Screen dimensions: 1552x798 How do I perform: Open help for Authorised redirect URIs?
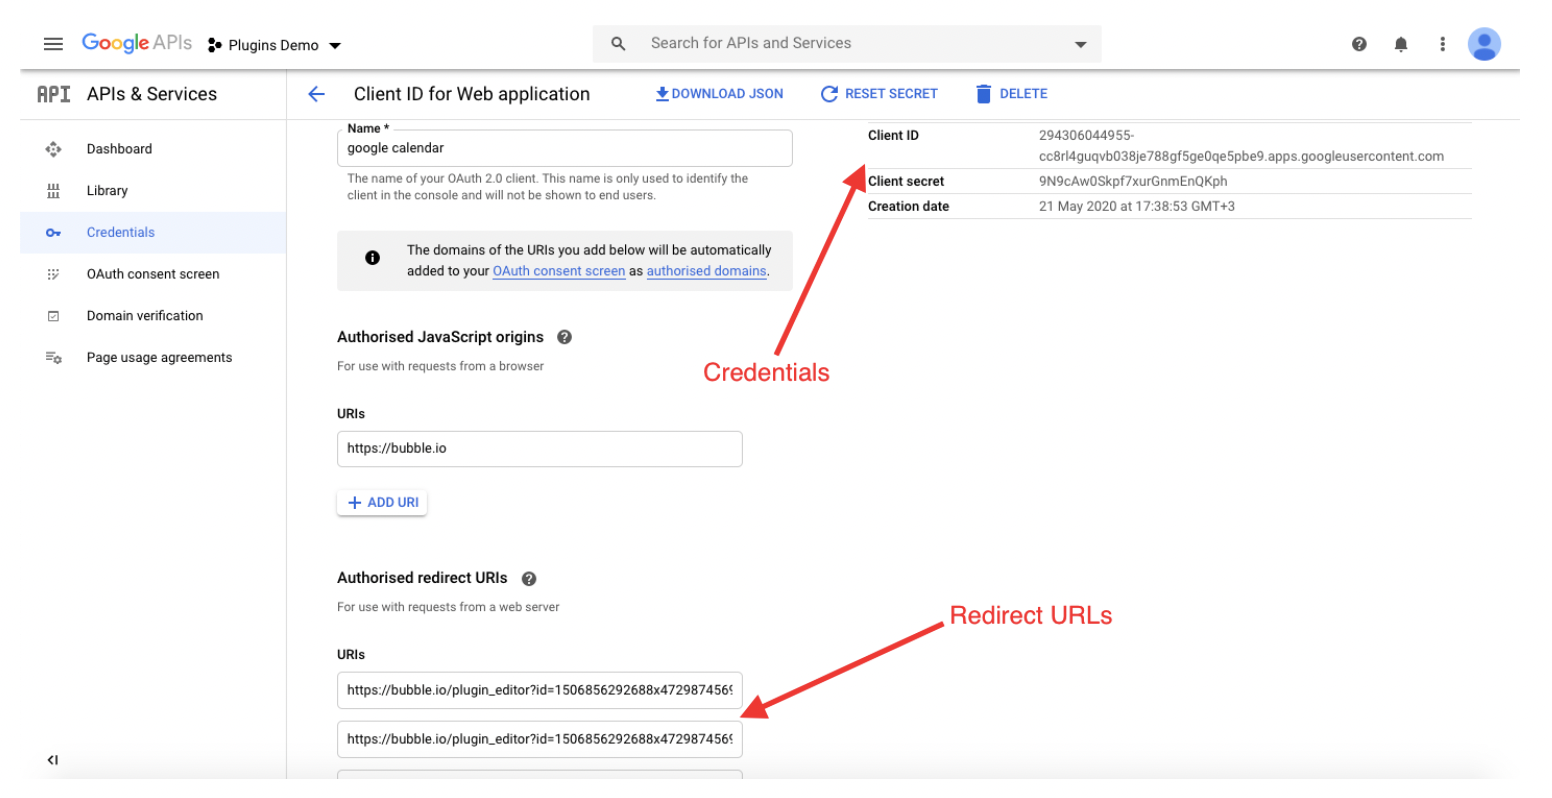point(529,578)
